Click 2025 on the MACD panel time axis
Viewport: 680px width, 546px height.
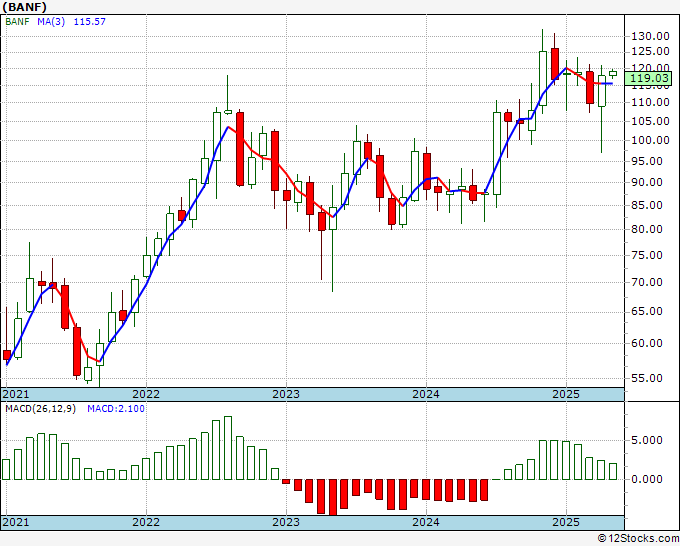(566, 522)
